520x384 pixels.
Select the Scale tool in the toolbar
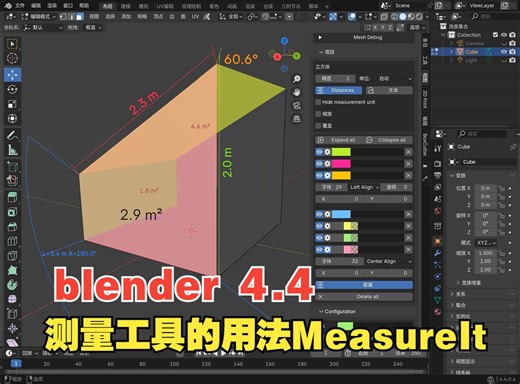[x=12, y=104]
